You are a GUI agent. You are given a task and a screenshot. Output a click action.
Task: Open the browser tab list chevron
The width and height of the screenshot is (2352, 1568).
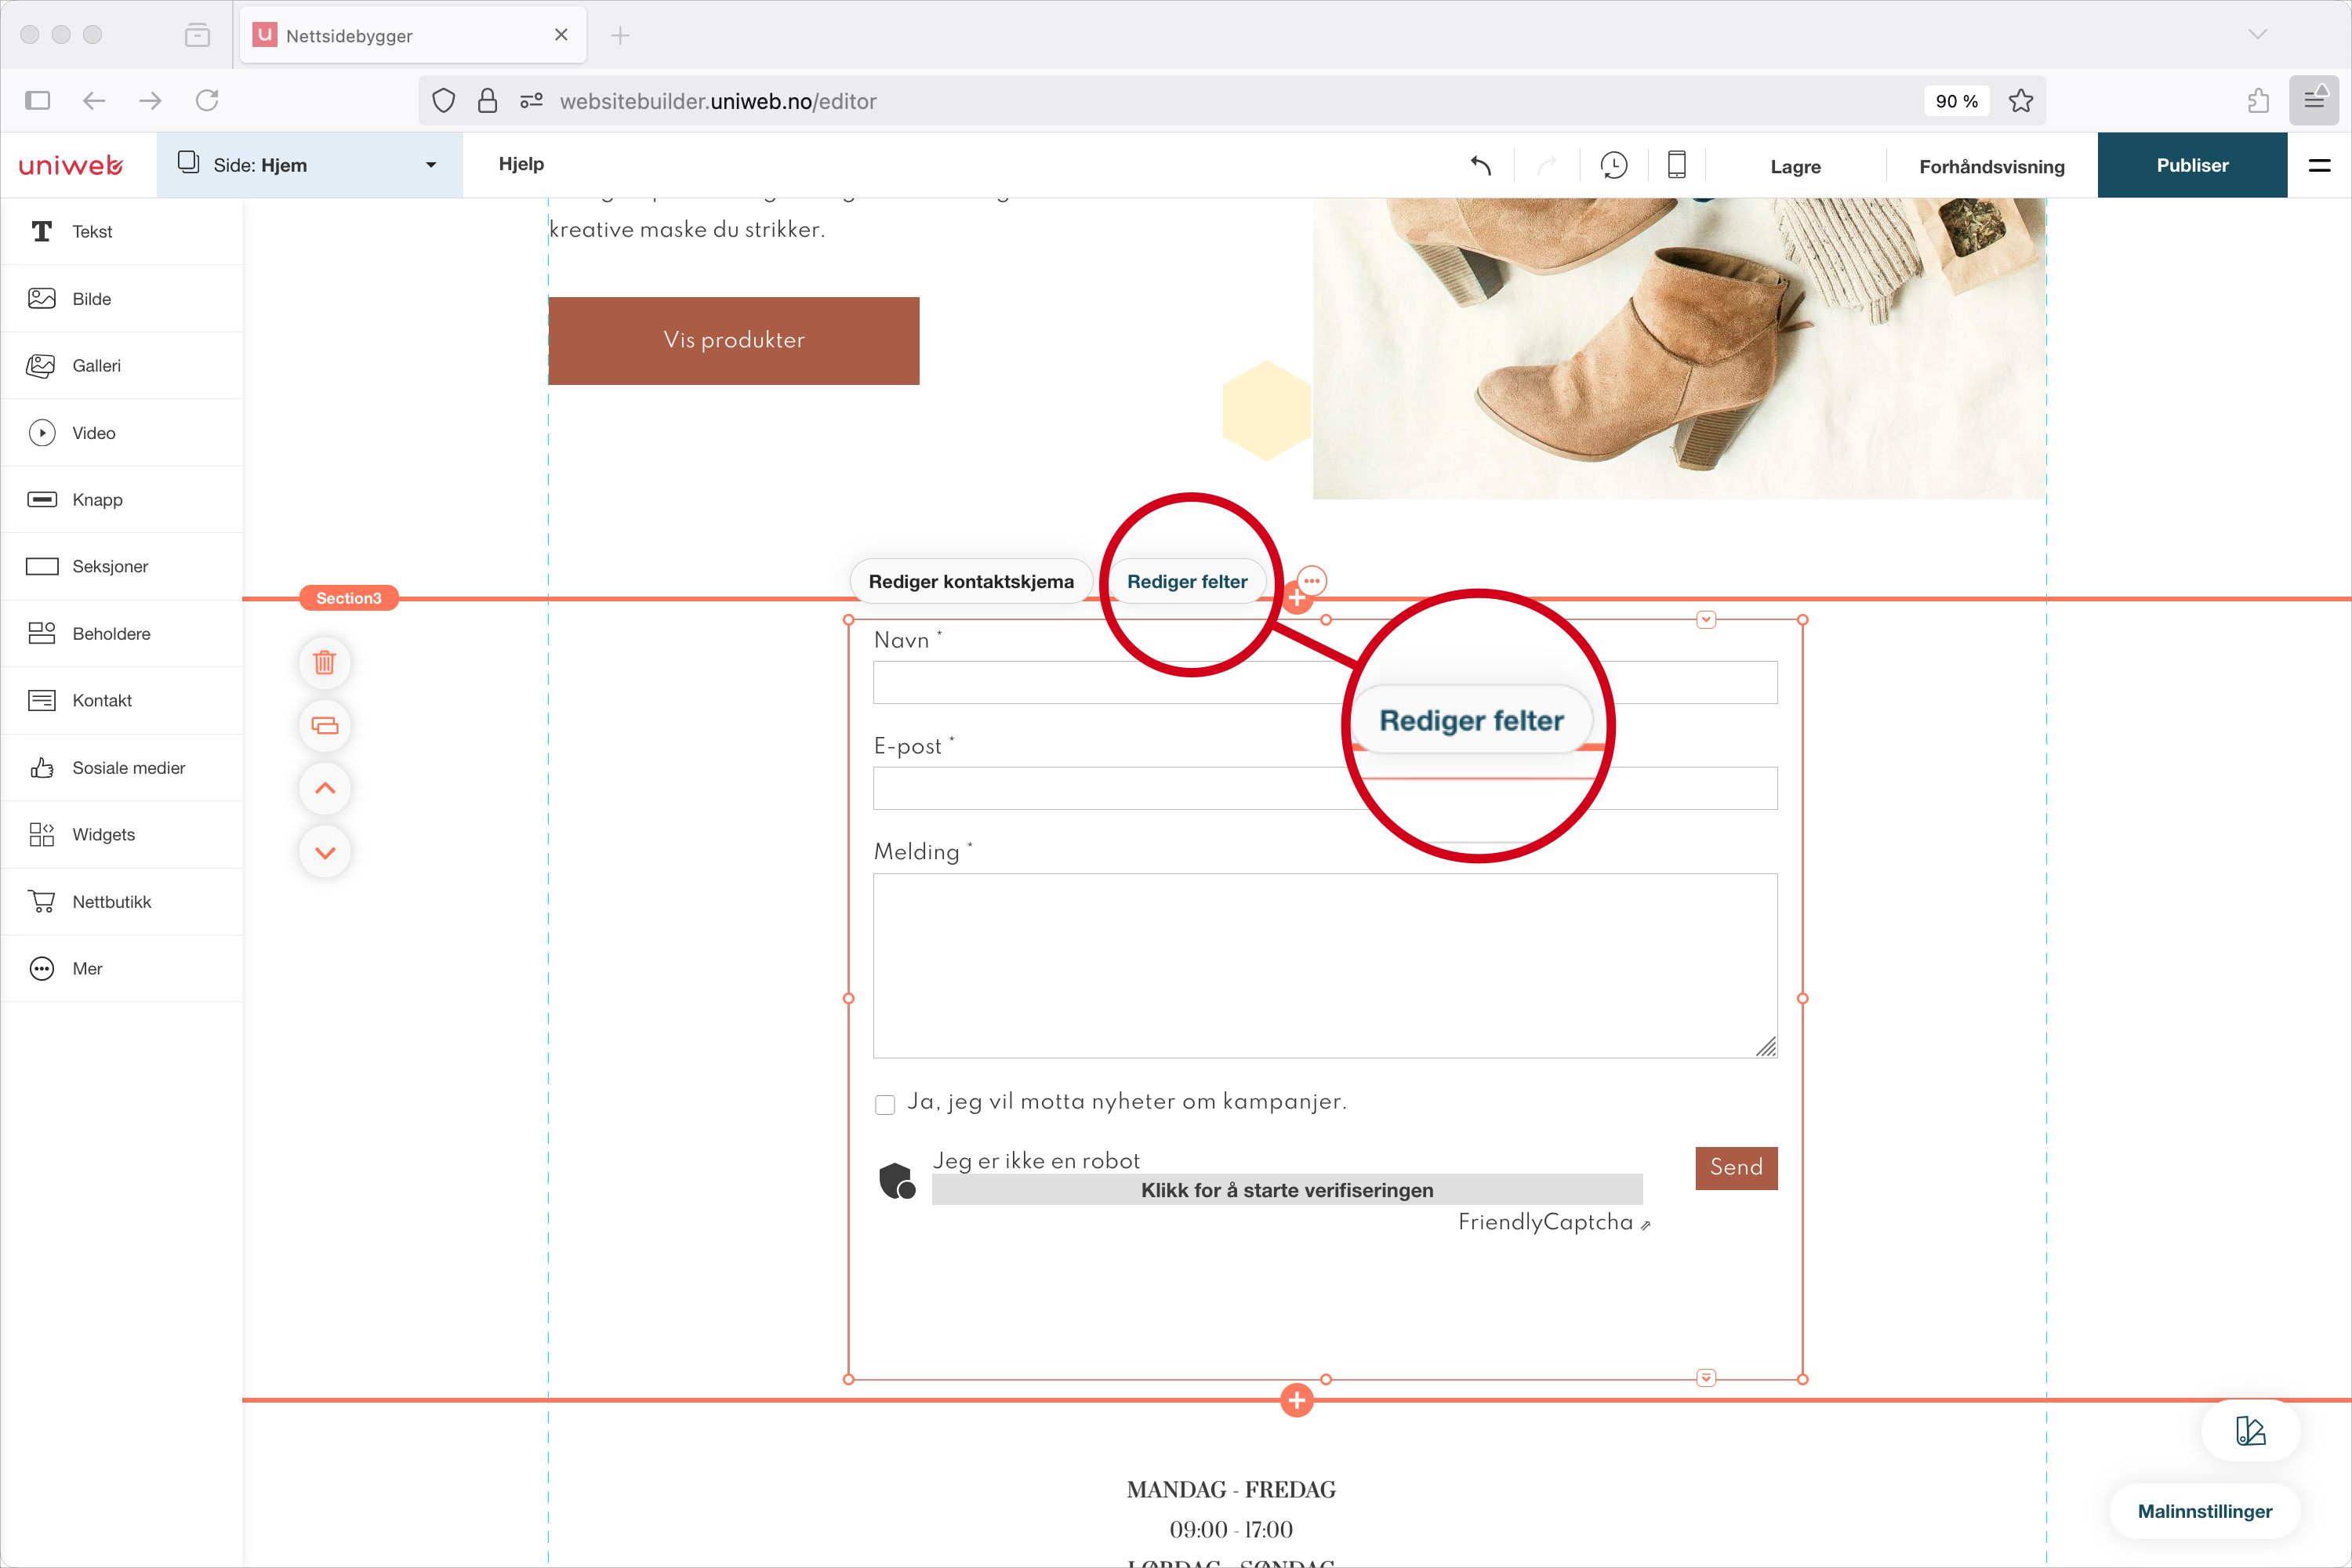2257,34
